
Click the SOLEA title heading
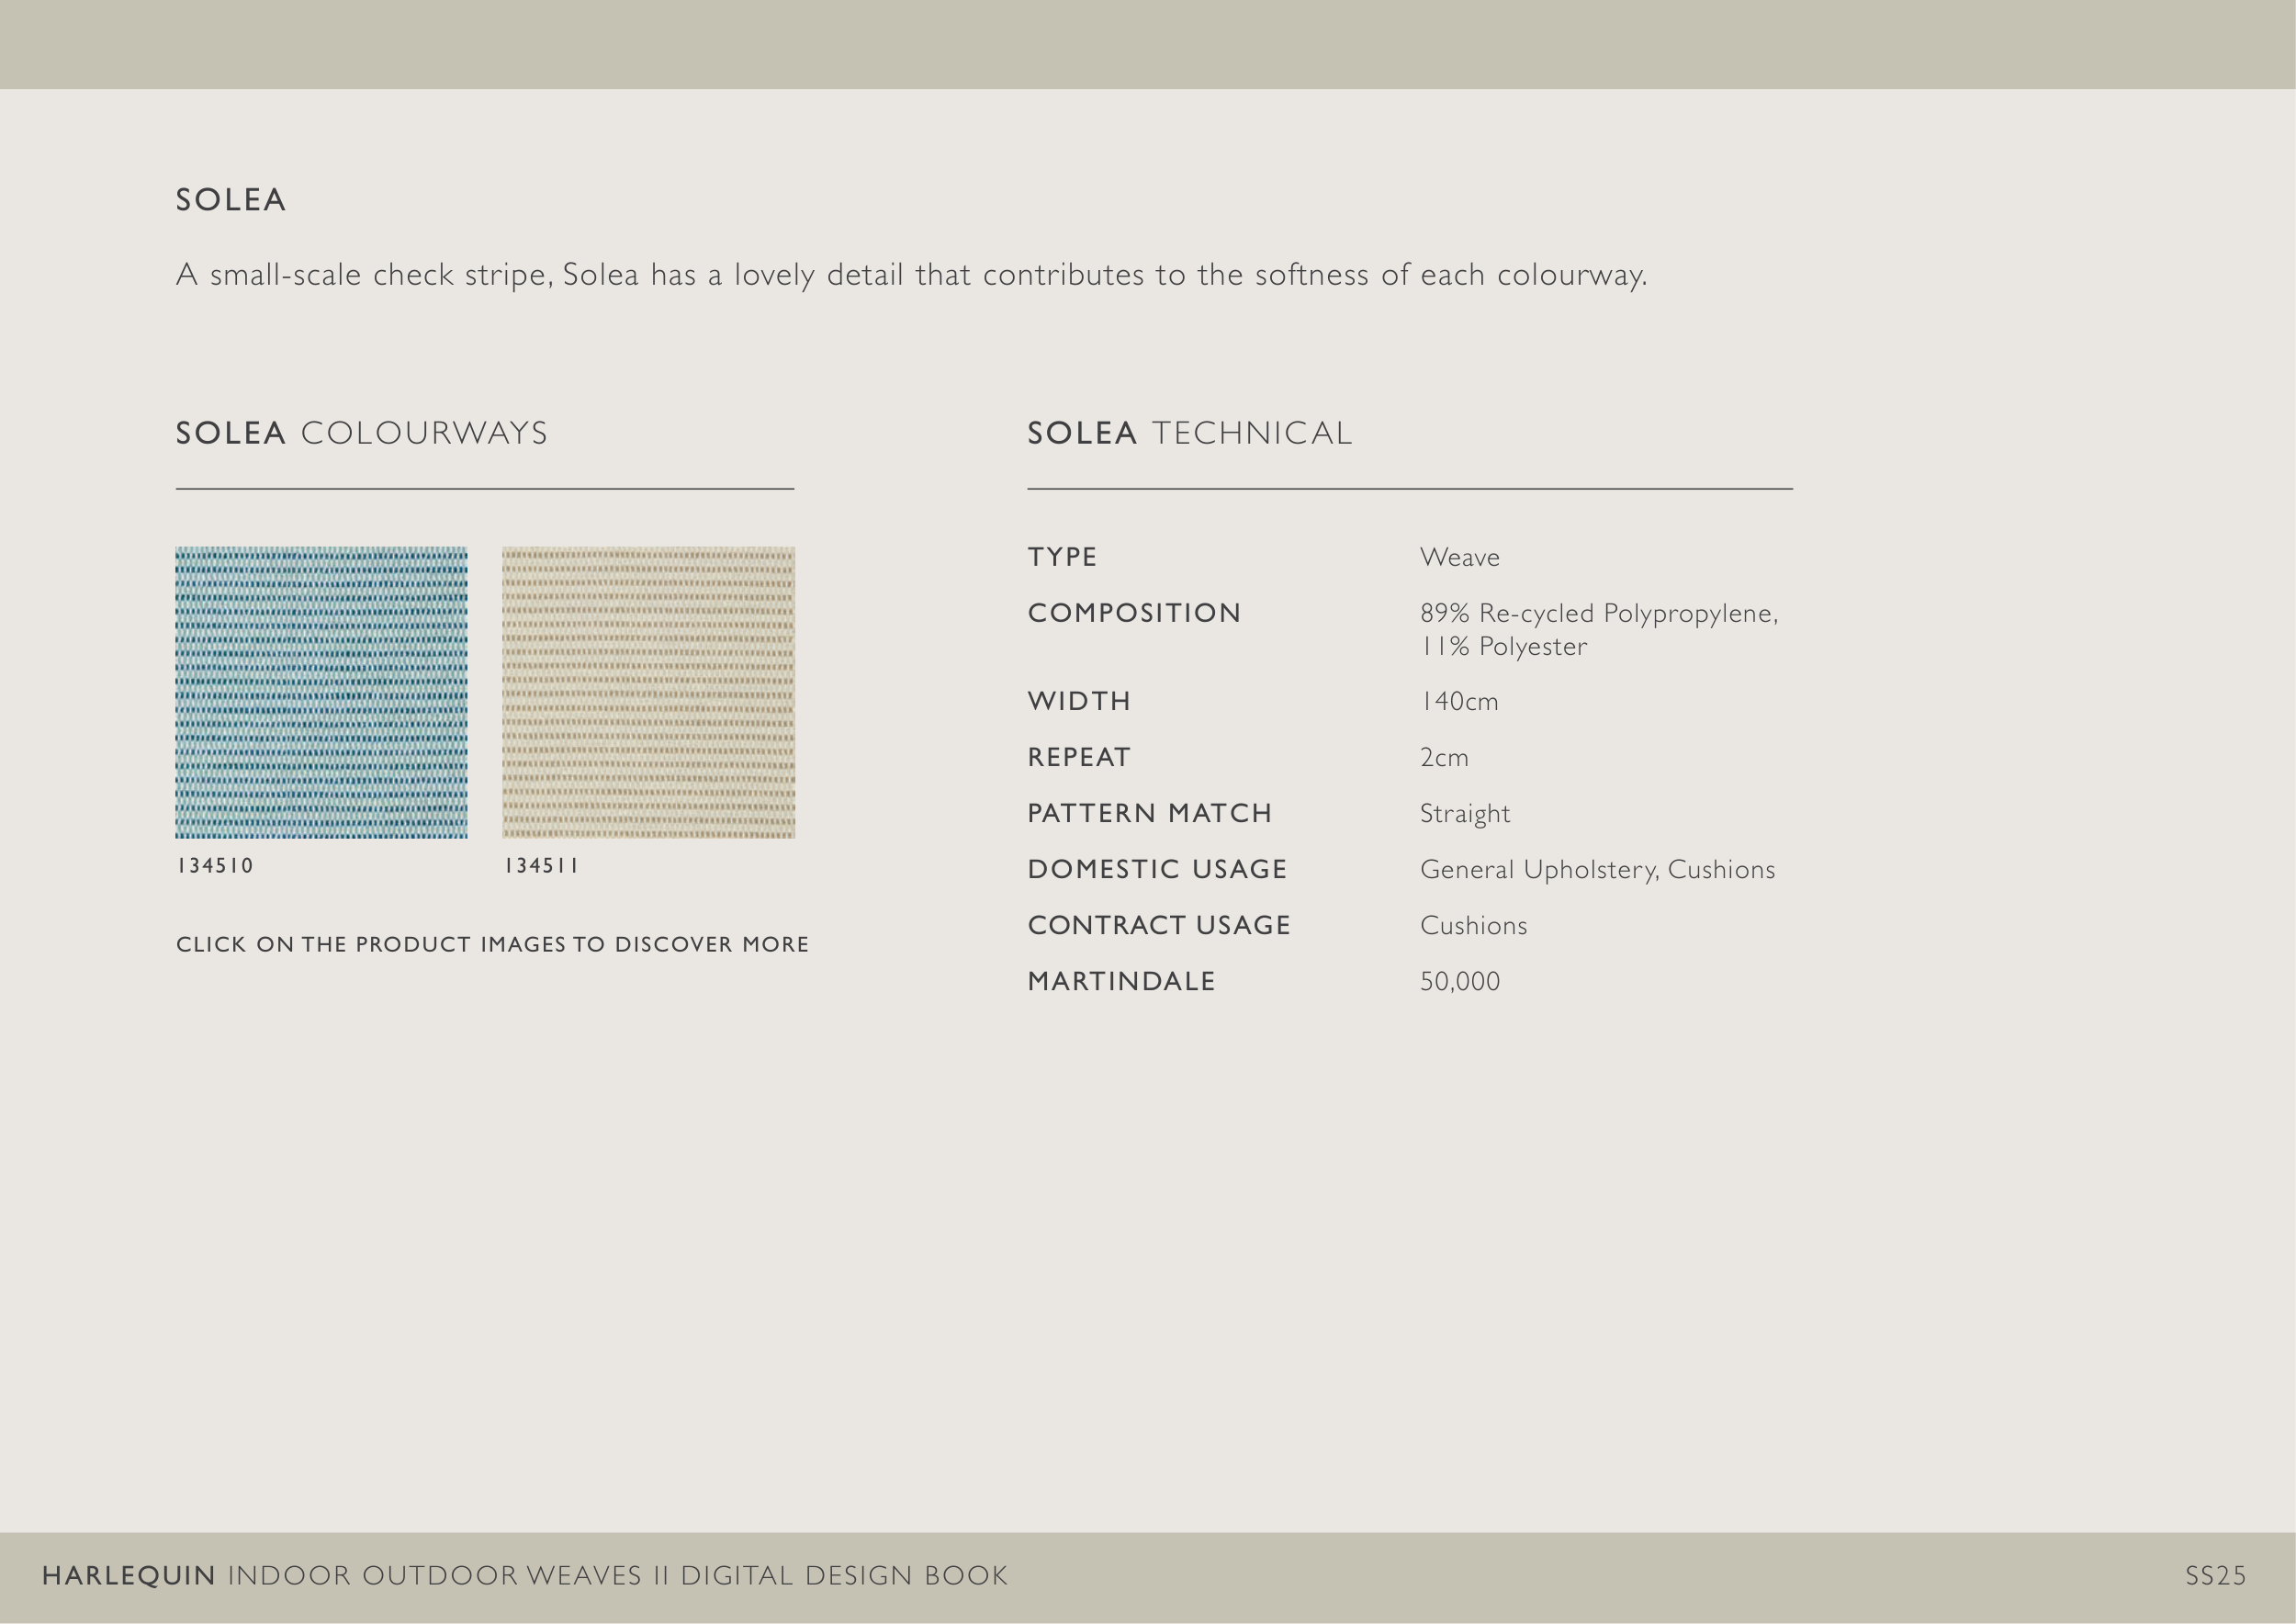coord(231,200)
